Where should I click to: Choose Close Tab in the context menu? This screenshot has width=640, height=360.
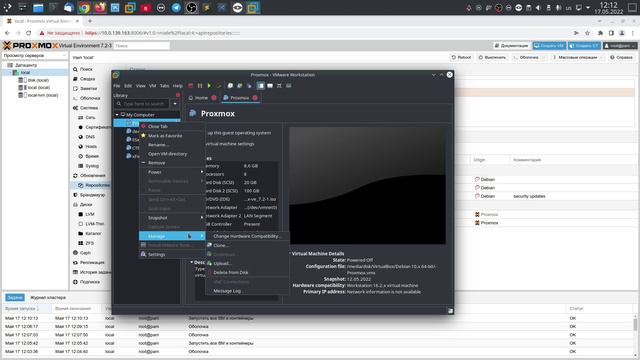tap(171, 127)
